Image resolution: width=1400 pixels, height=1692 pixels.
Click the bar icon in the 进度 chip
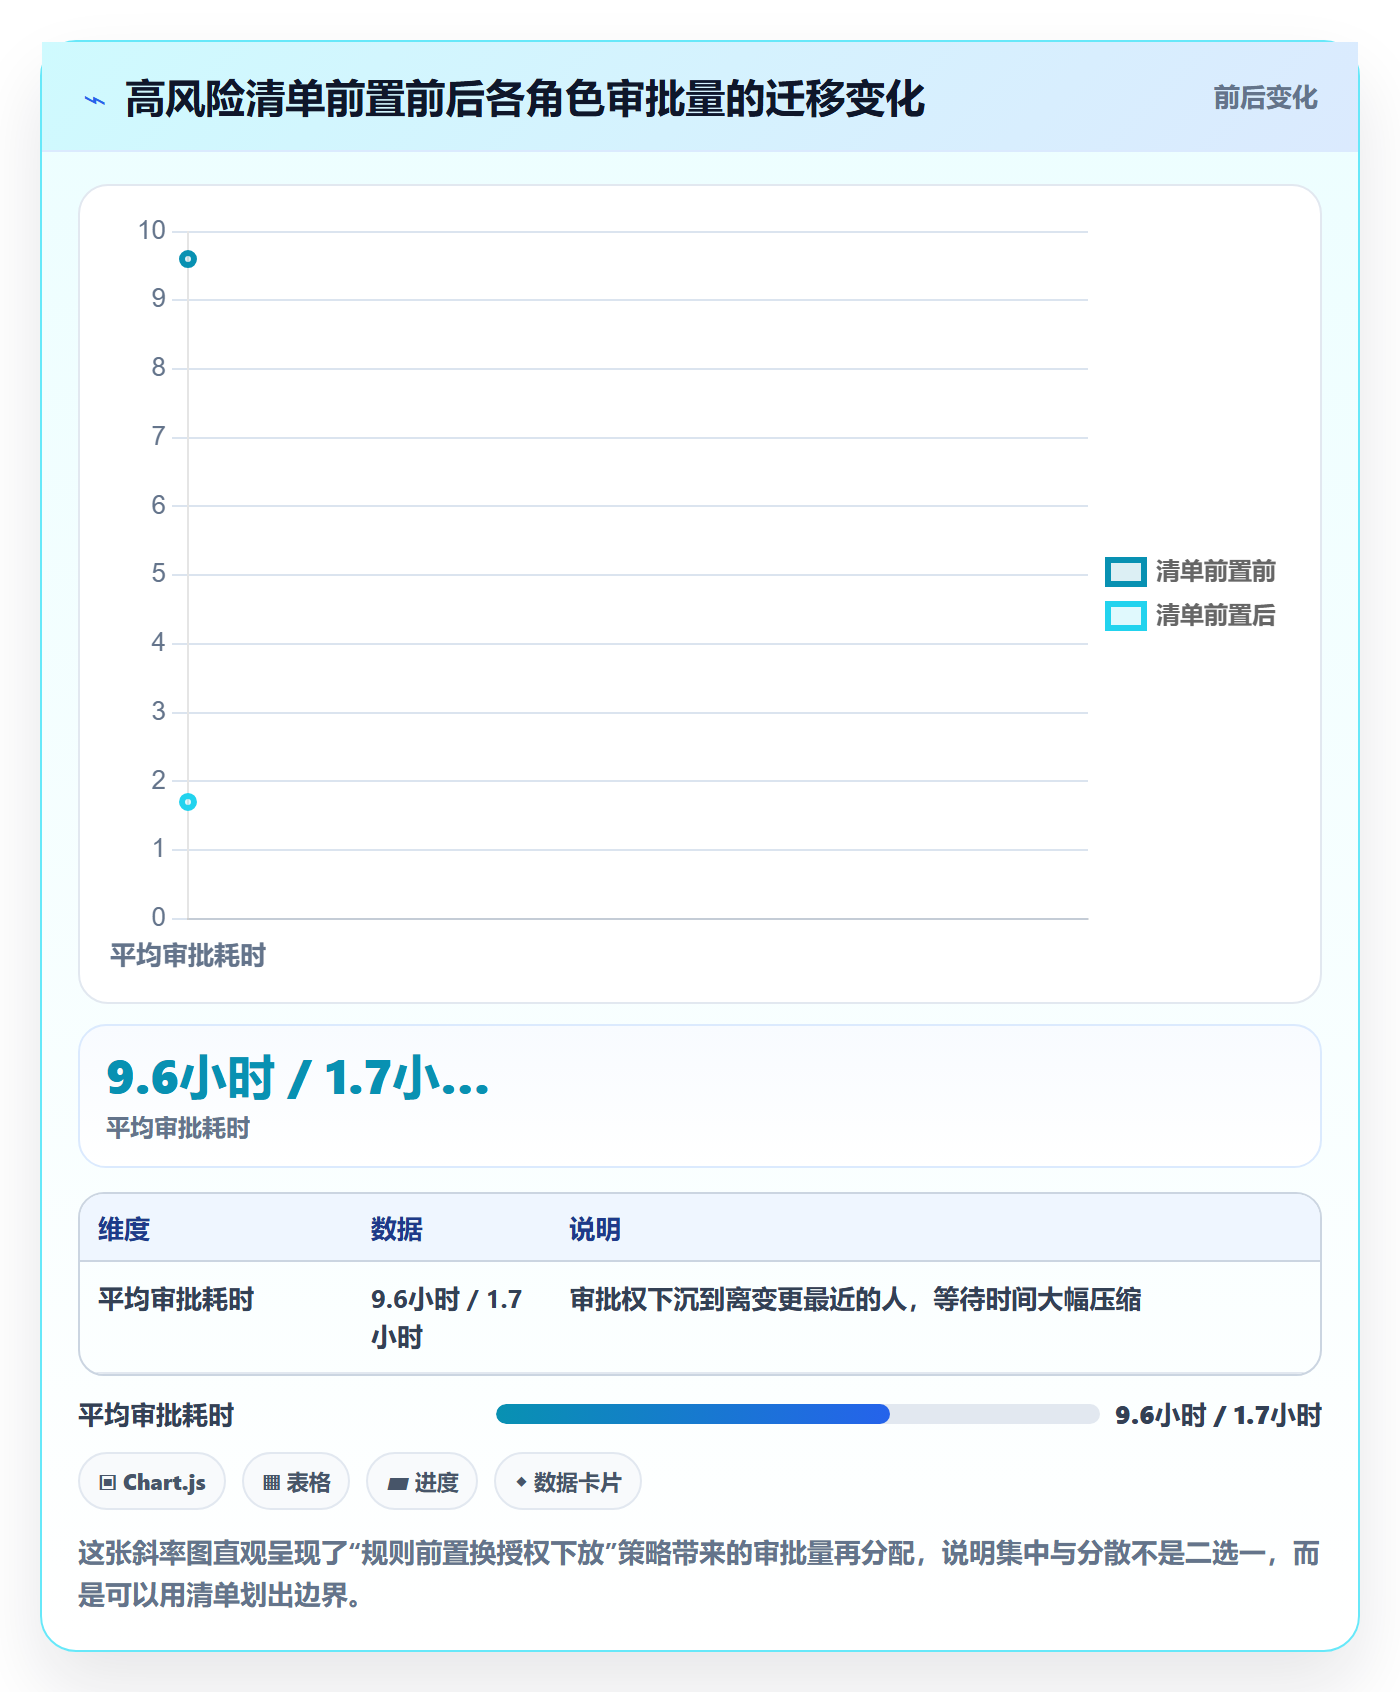click(397, 1483)
